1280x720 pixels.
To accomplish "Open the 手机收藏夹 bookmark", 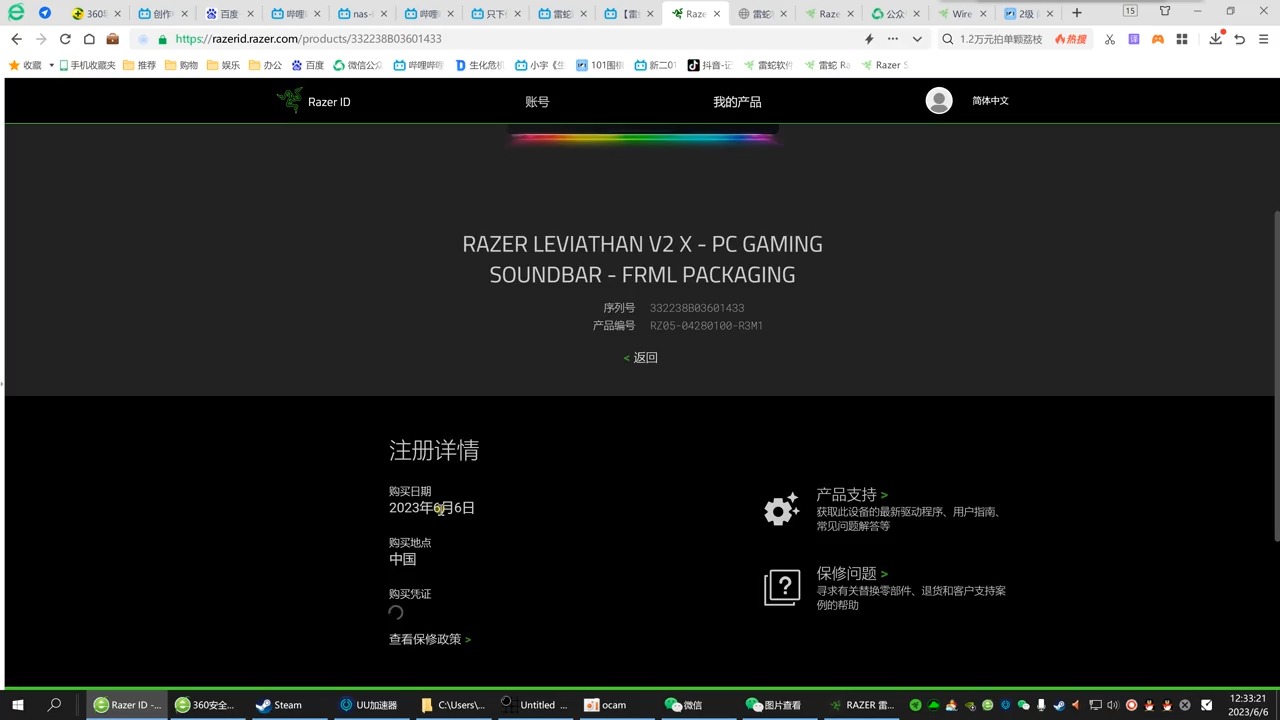I will [x=87, y=65].
